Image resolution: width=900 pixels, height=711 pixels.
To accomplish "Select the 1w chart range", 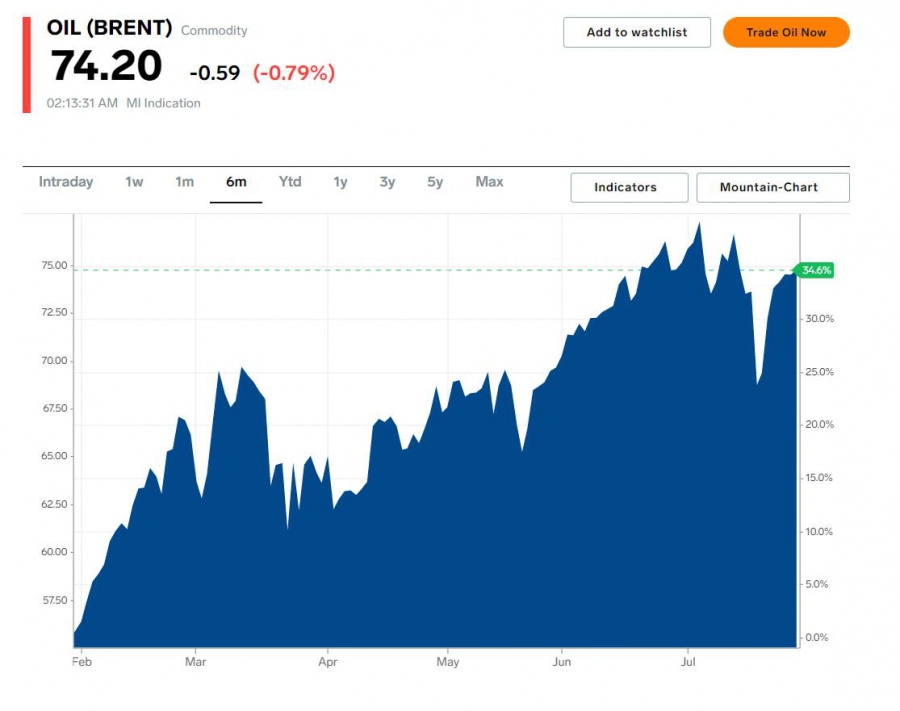I will (x=134, y=182).
